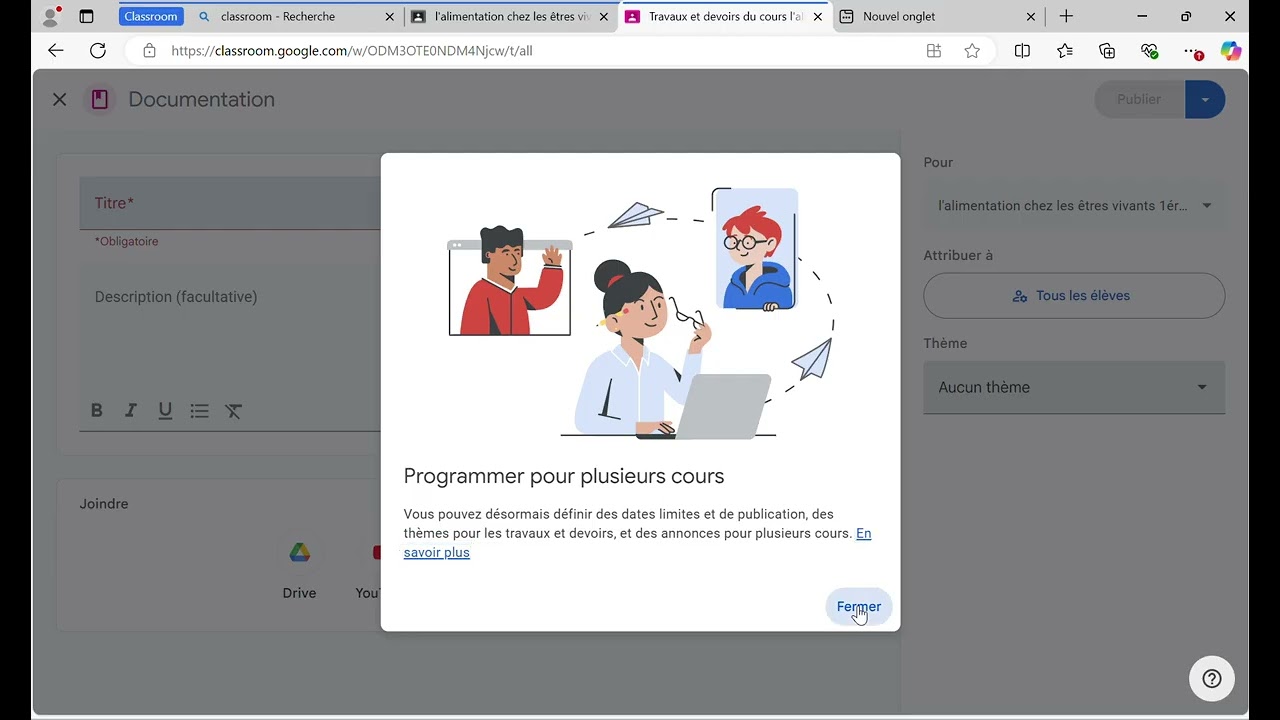Image resolution: width=1280 pixels, height=720 pixels.
Task: Launch the Copilot sidebar
Action: [x=1231, y=51]
